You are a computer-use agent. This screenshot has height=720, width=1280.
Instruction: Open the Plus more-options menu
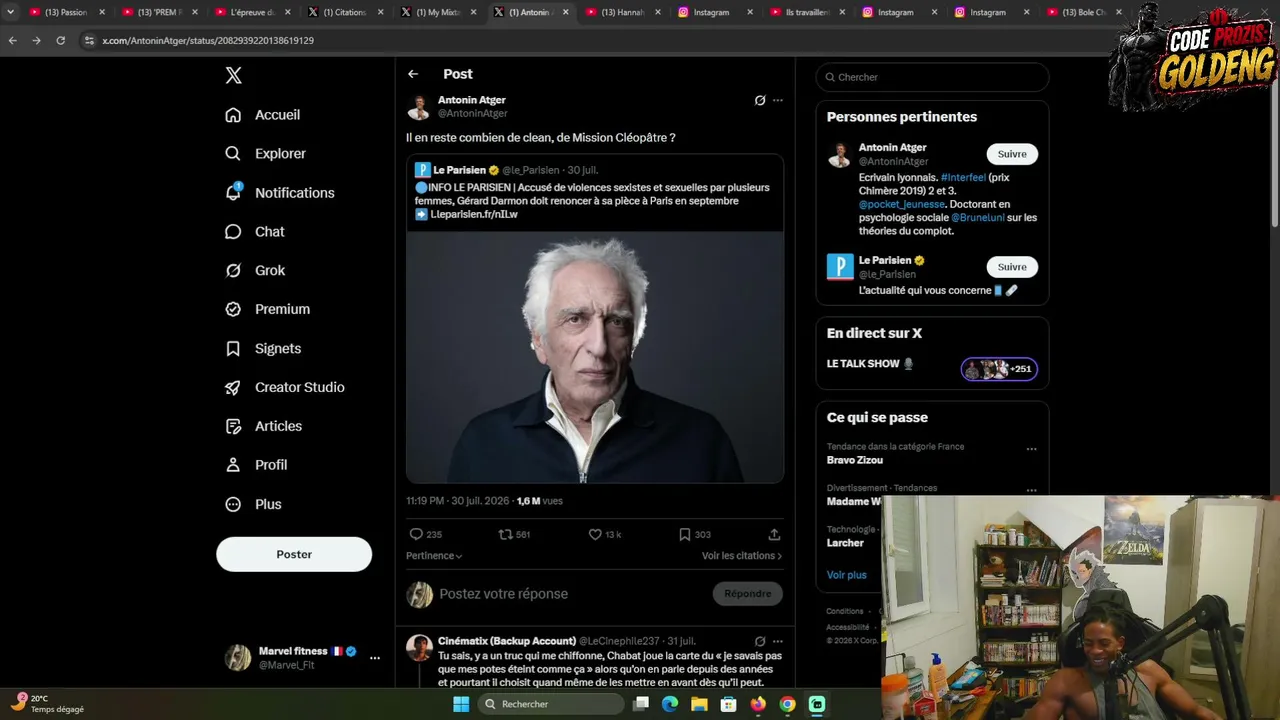(254, 504)
